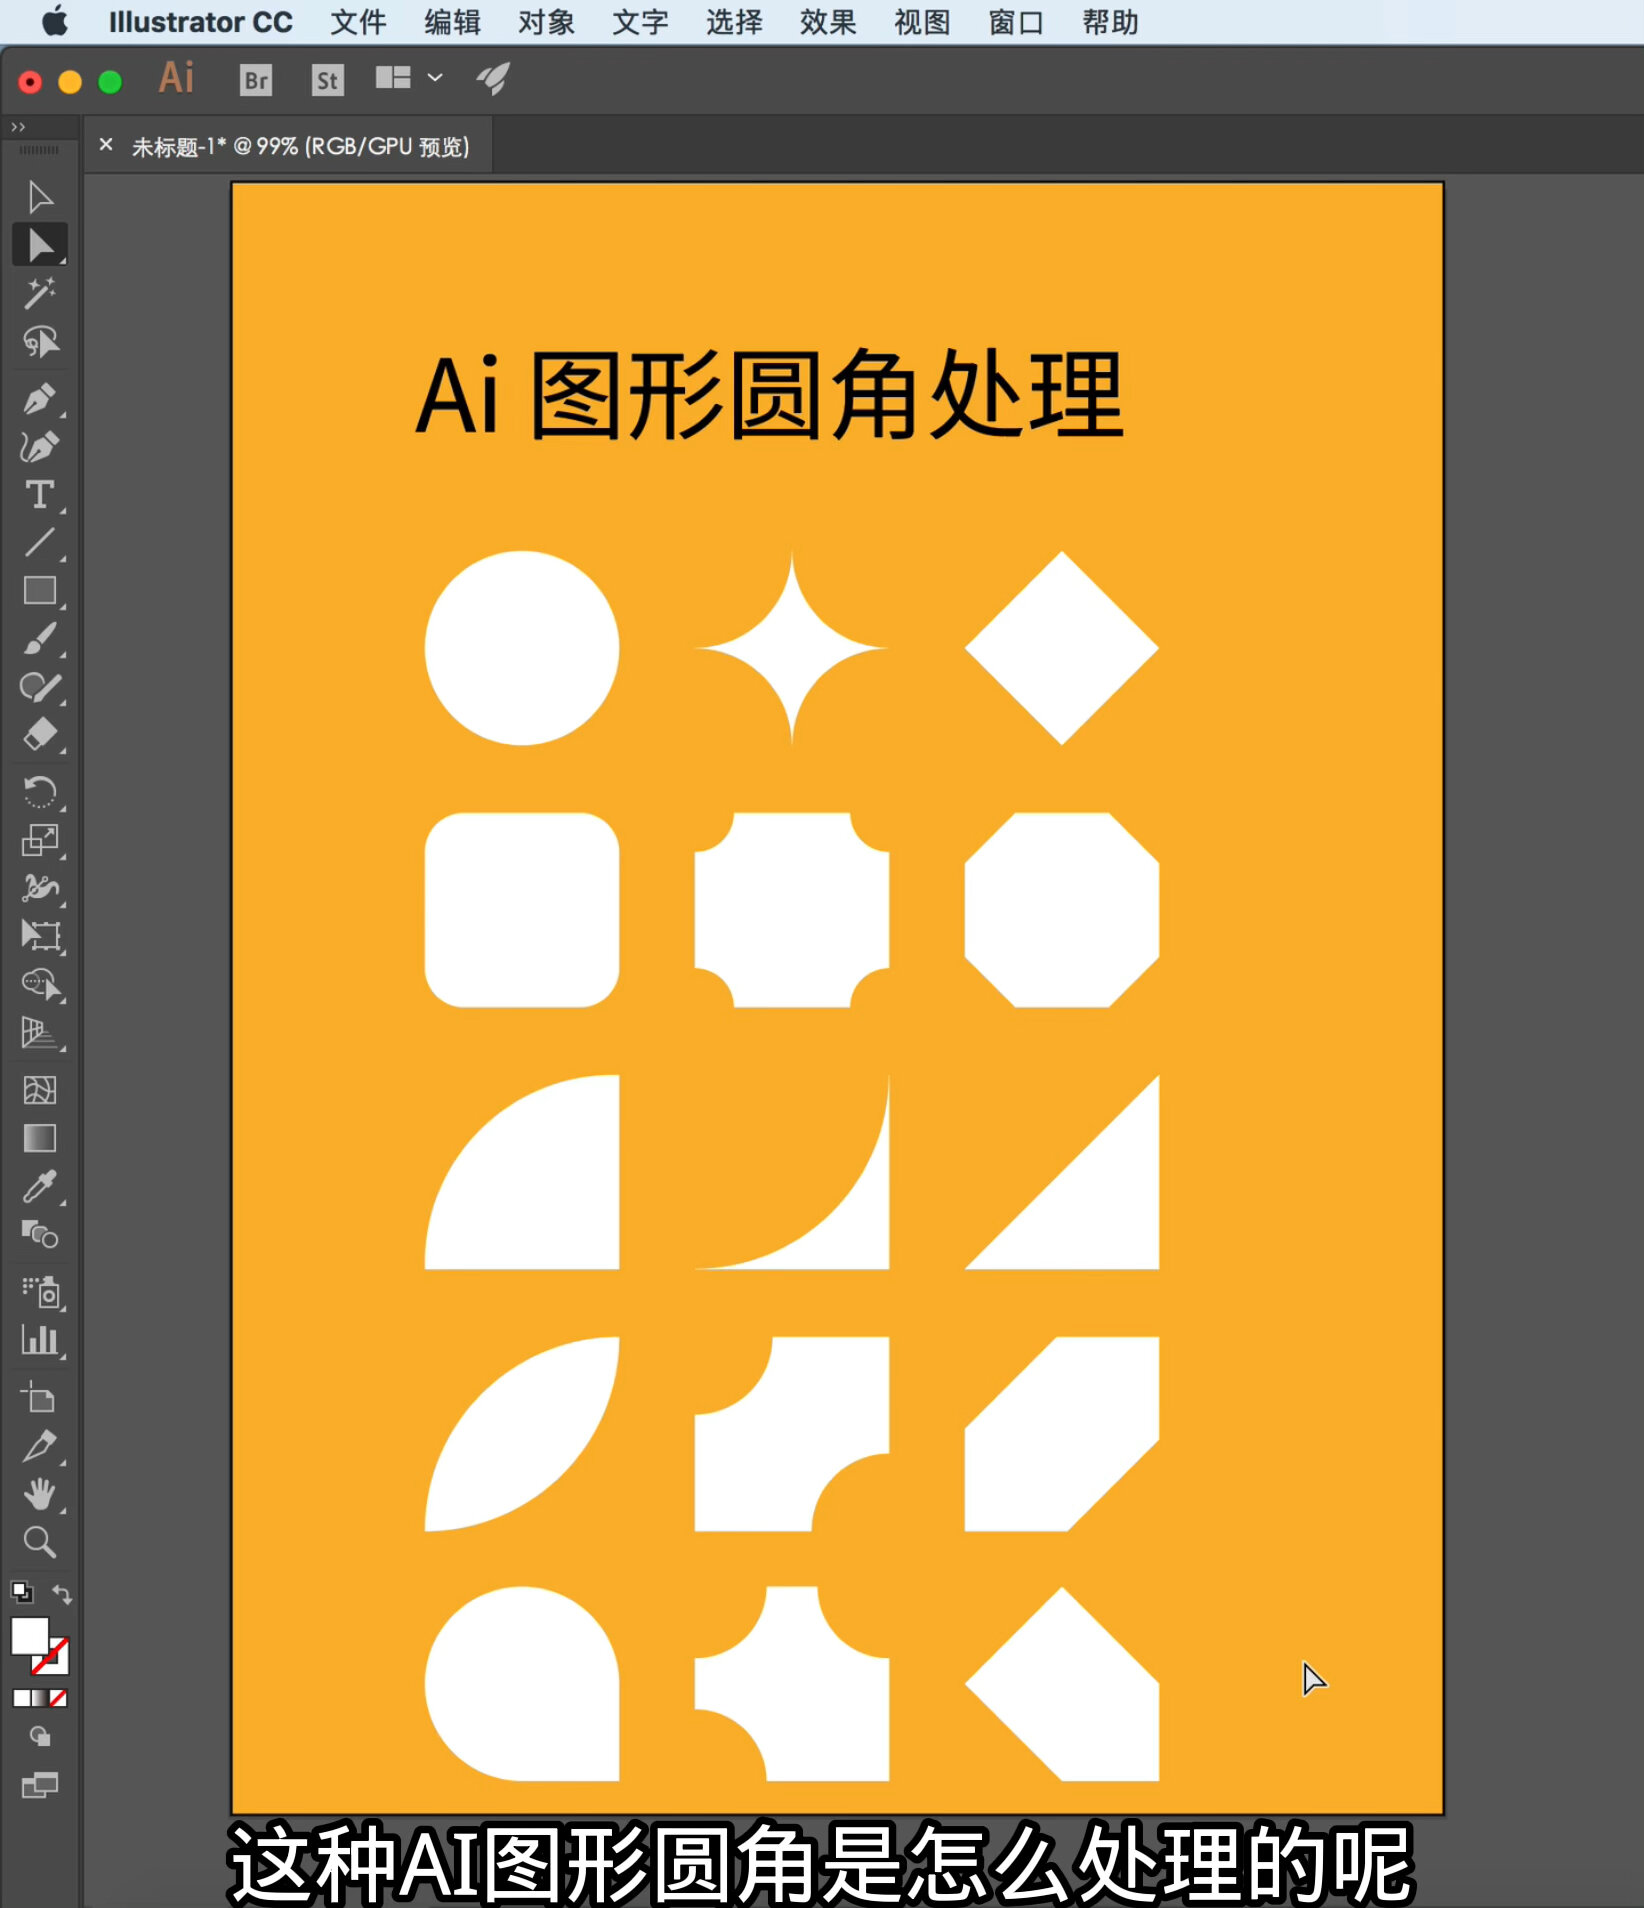The height and width of the screenshot is (1908, 1644).
Task: Open the 效果 menu
Action: [x=828, y=22]
